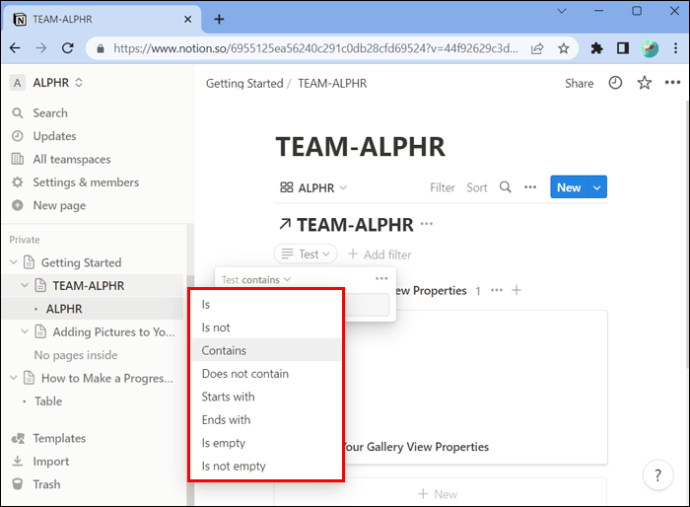Open the Test filter pill dropdown

point(305,254)
